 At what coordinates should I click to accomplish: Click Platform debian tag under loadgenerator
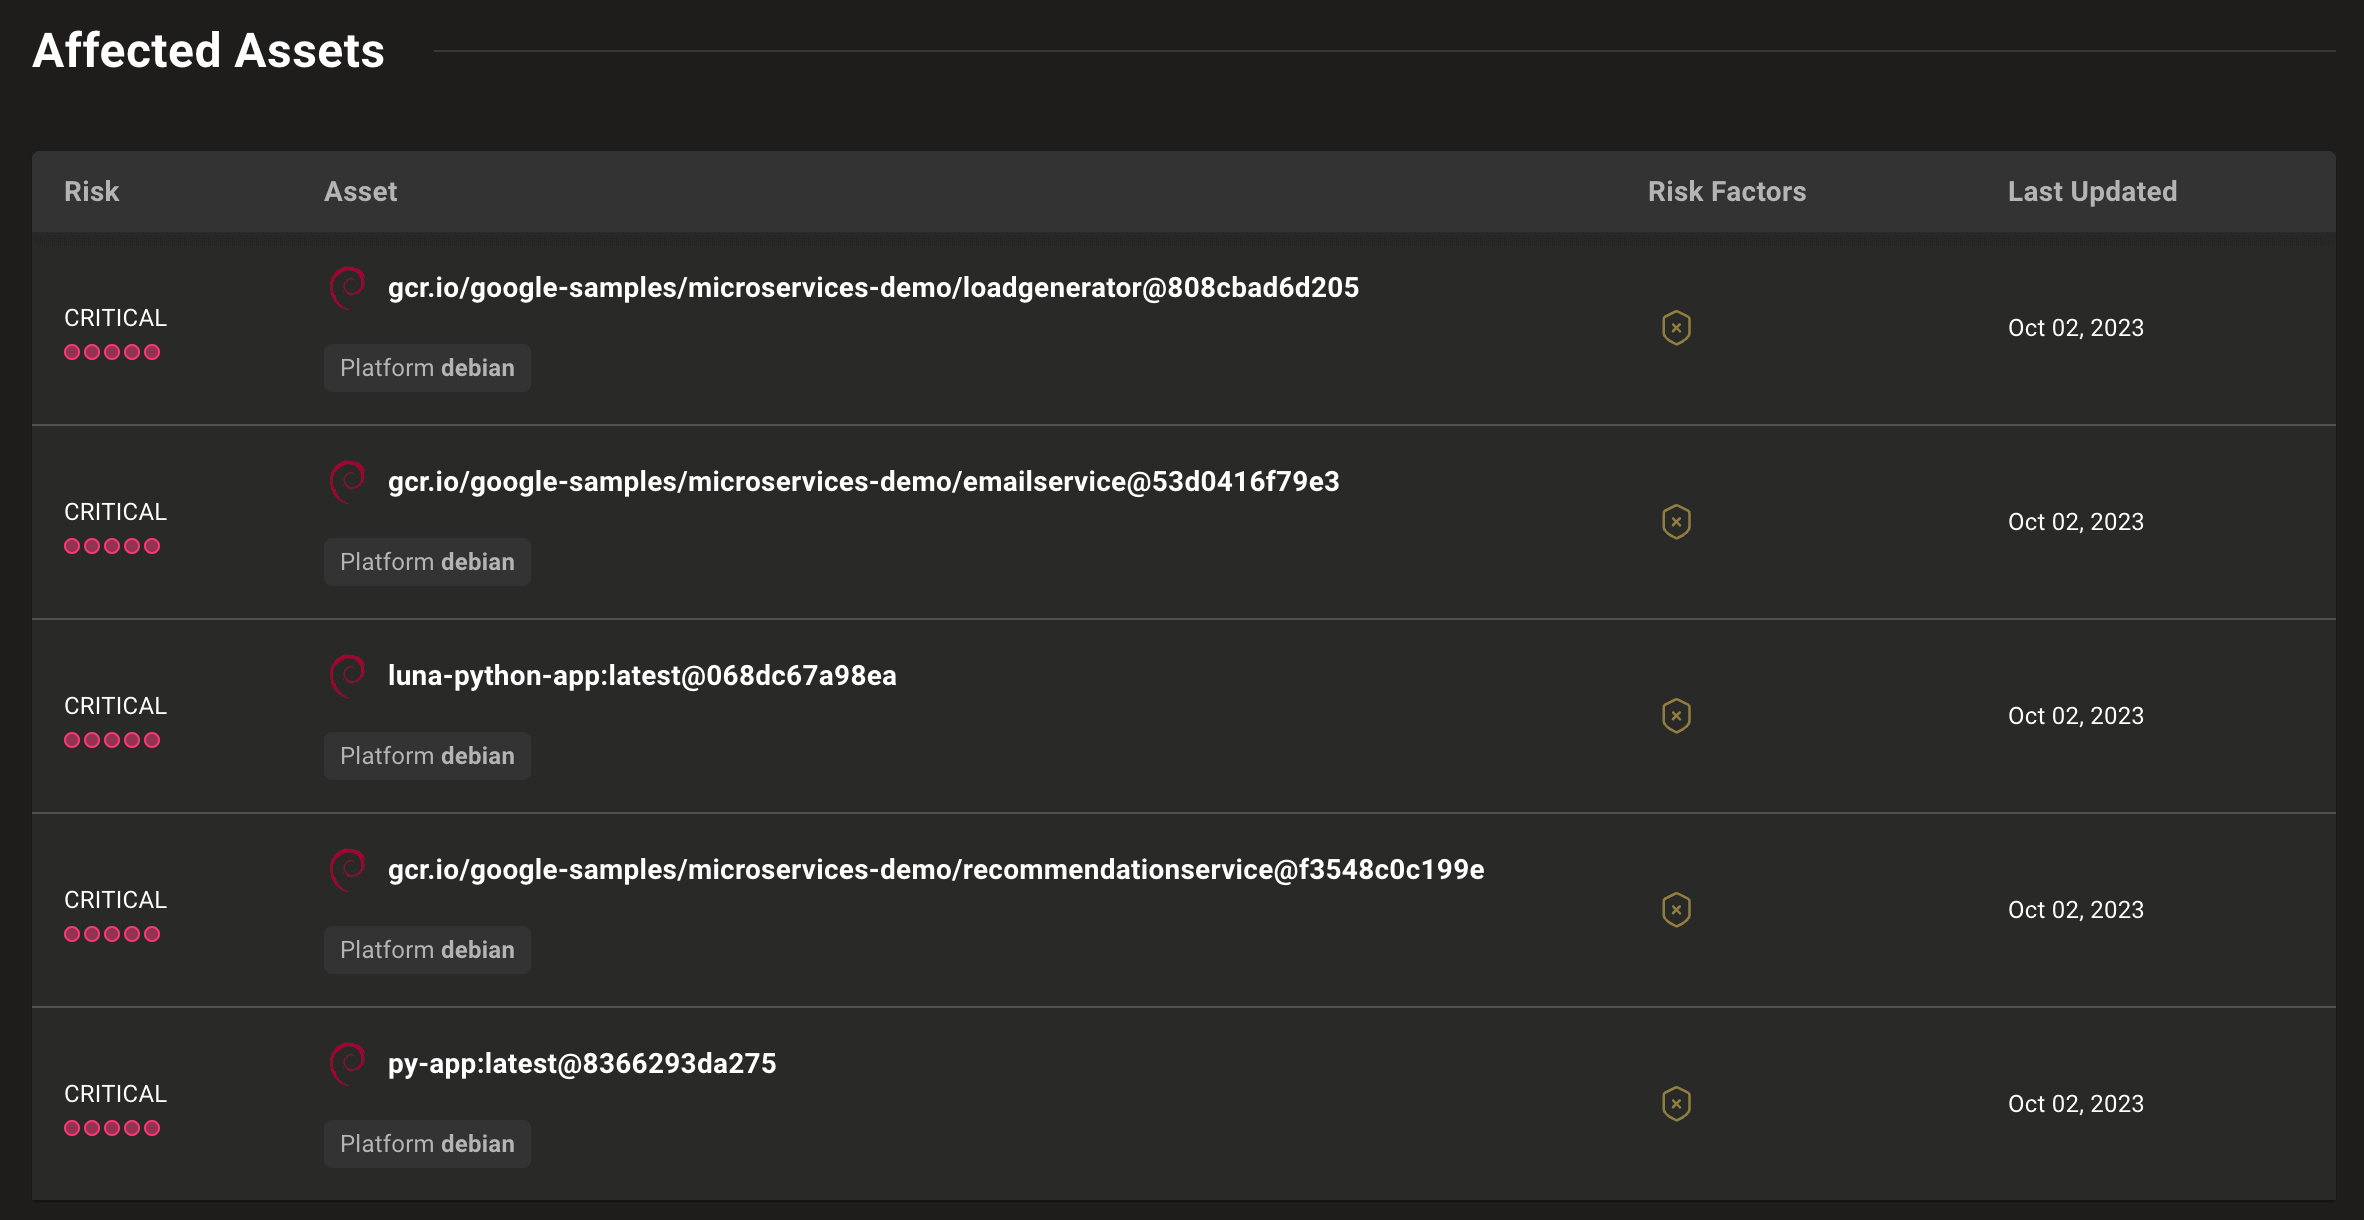click(x=427, y=368)
